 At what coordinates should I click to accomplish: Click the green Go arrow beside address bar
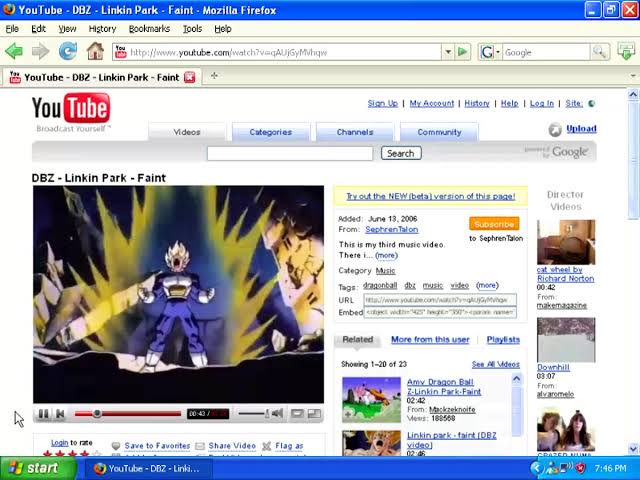462,52
